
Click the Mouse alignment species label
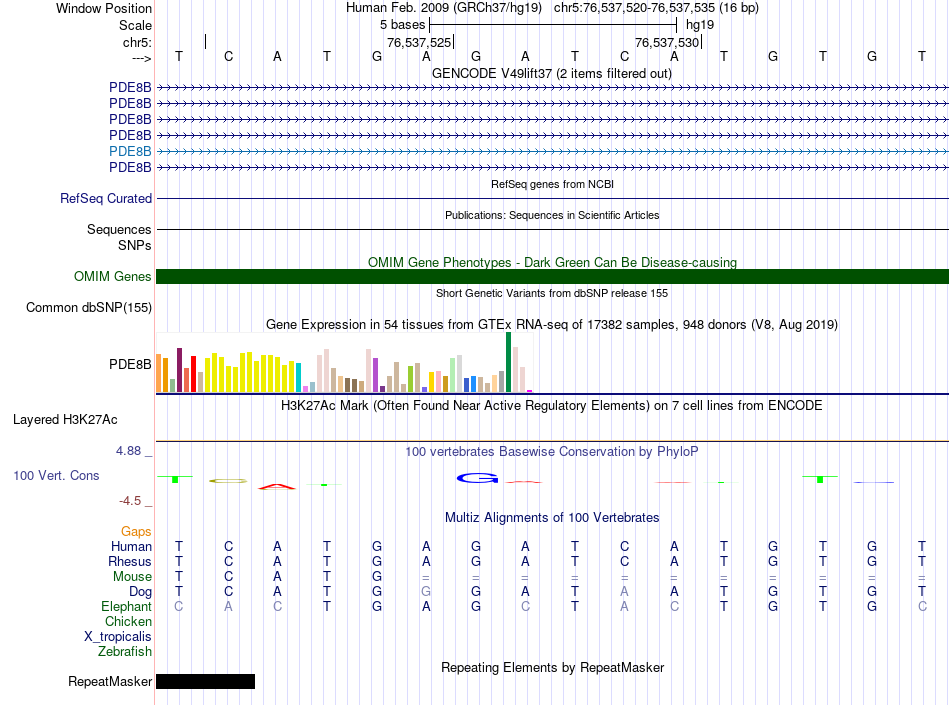pos(132,577)
